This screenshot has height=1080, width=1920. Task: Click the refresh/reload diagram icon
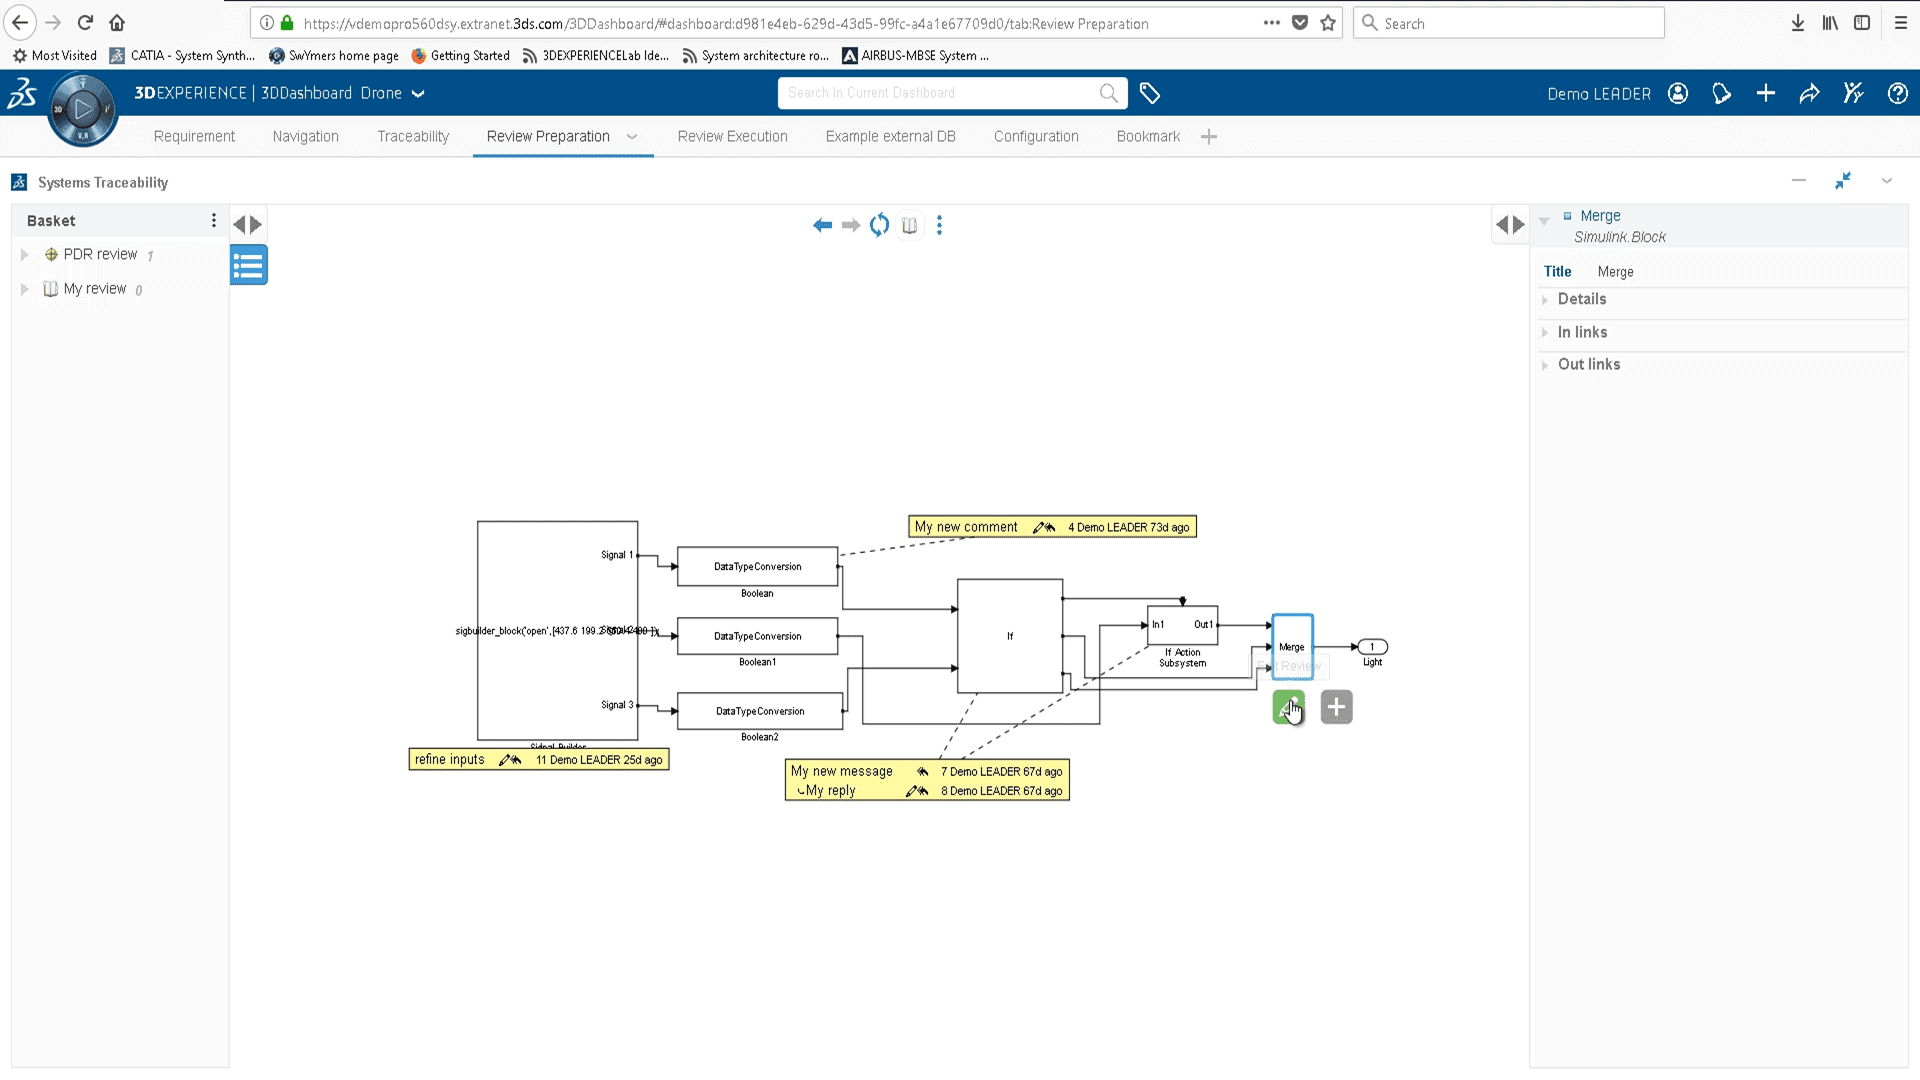[x=880, y=225]
